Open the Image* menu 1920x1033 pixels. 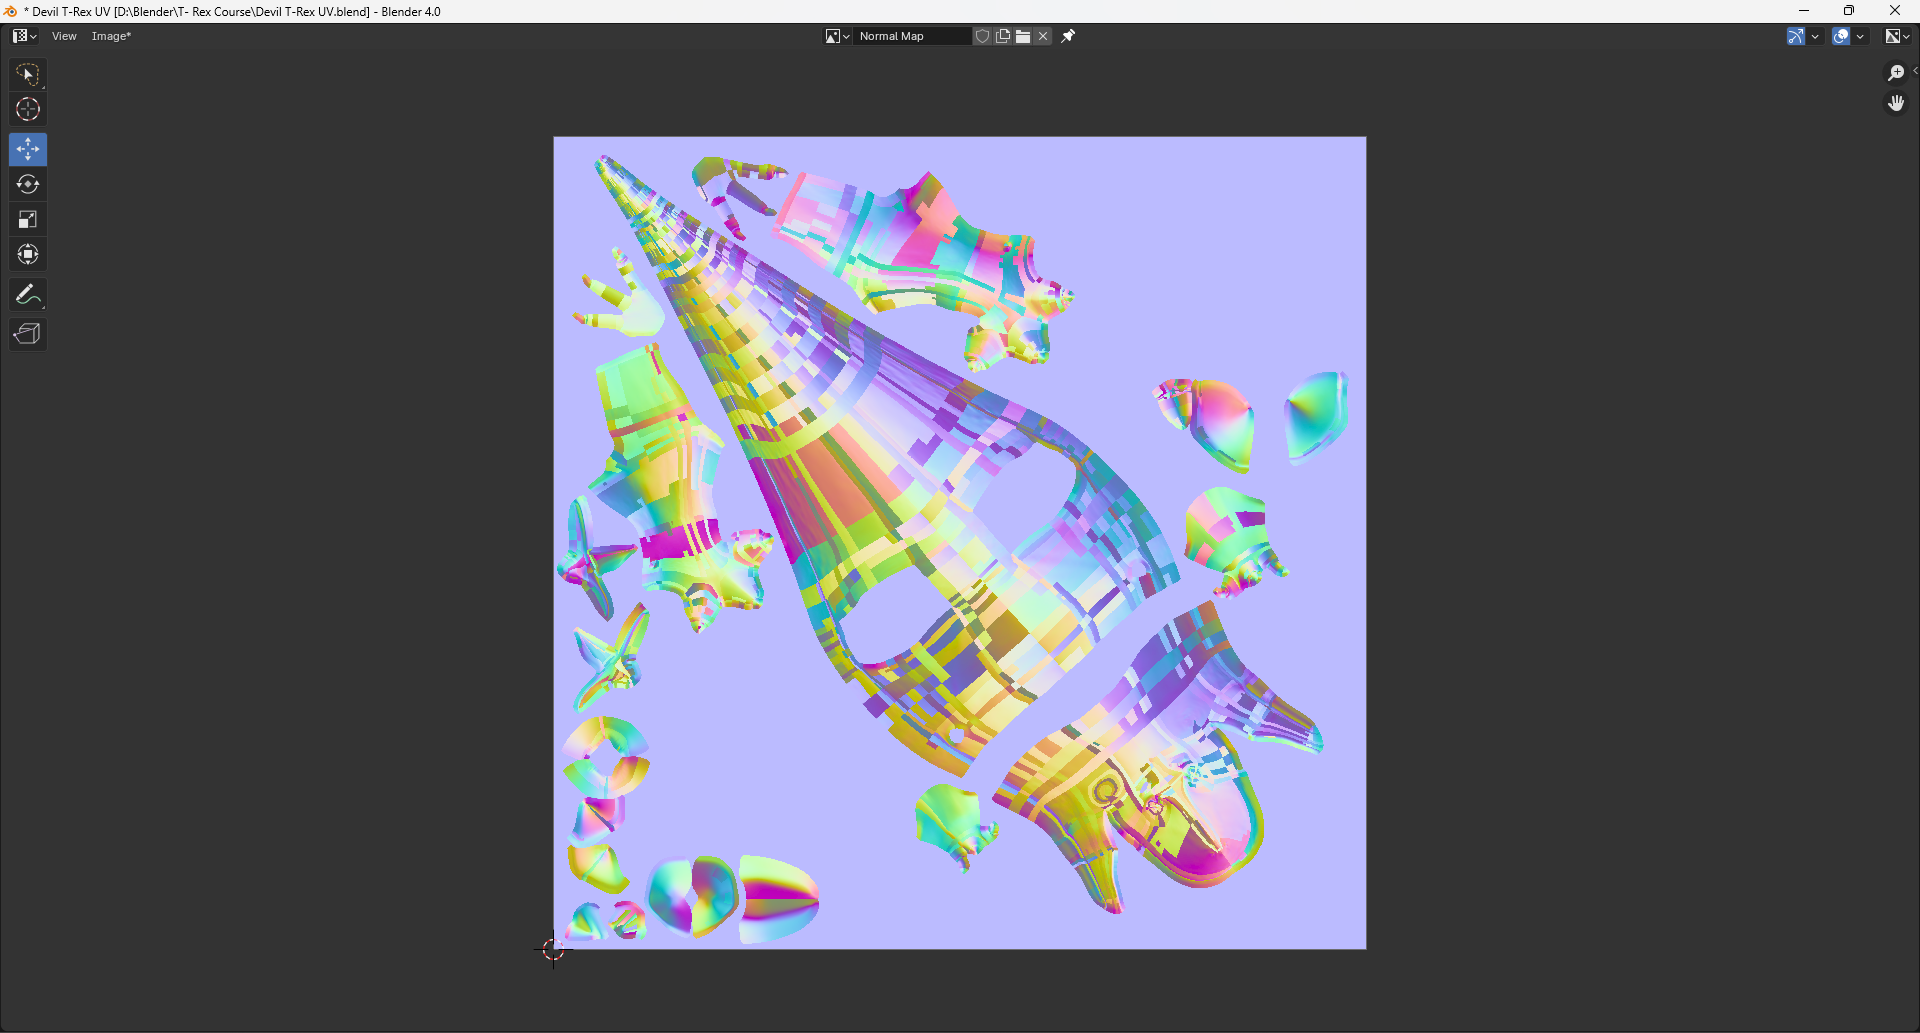(111, 36)
